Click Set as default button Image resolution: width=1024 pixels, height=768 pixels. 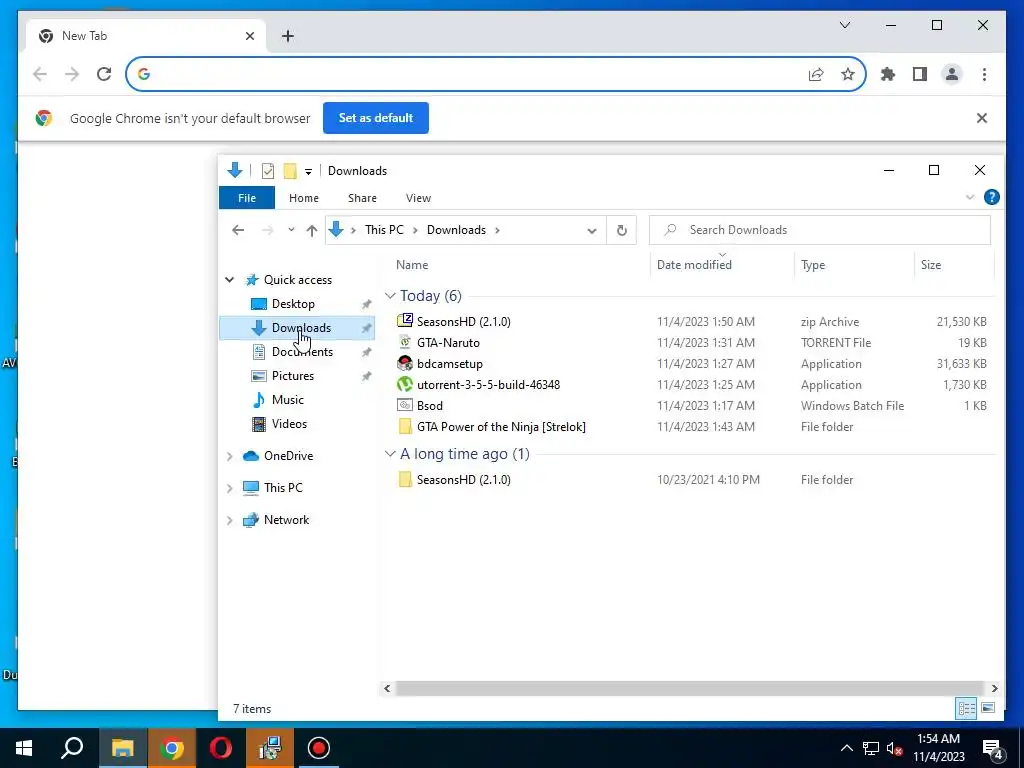click(x=376, y=118)
